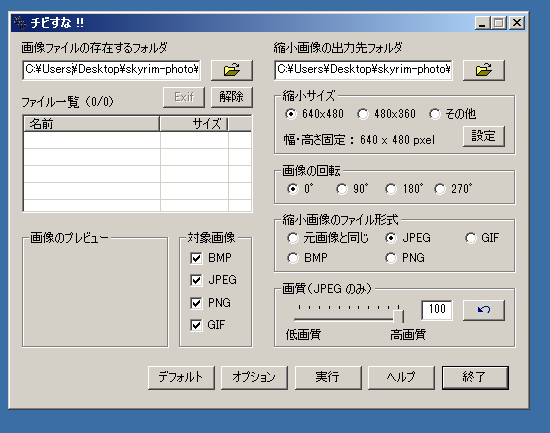Open ヘルプ button

(401, 378)
